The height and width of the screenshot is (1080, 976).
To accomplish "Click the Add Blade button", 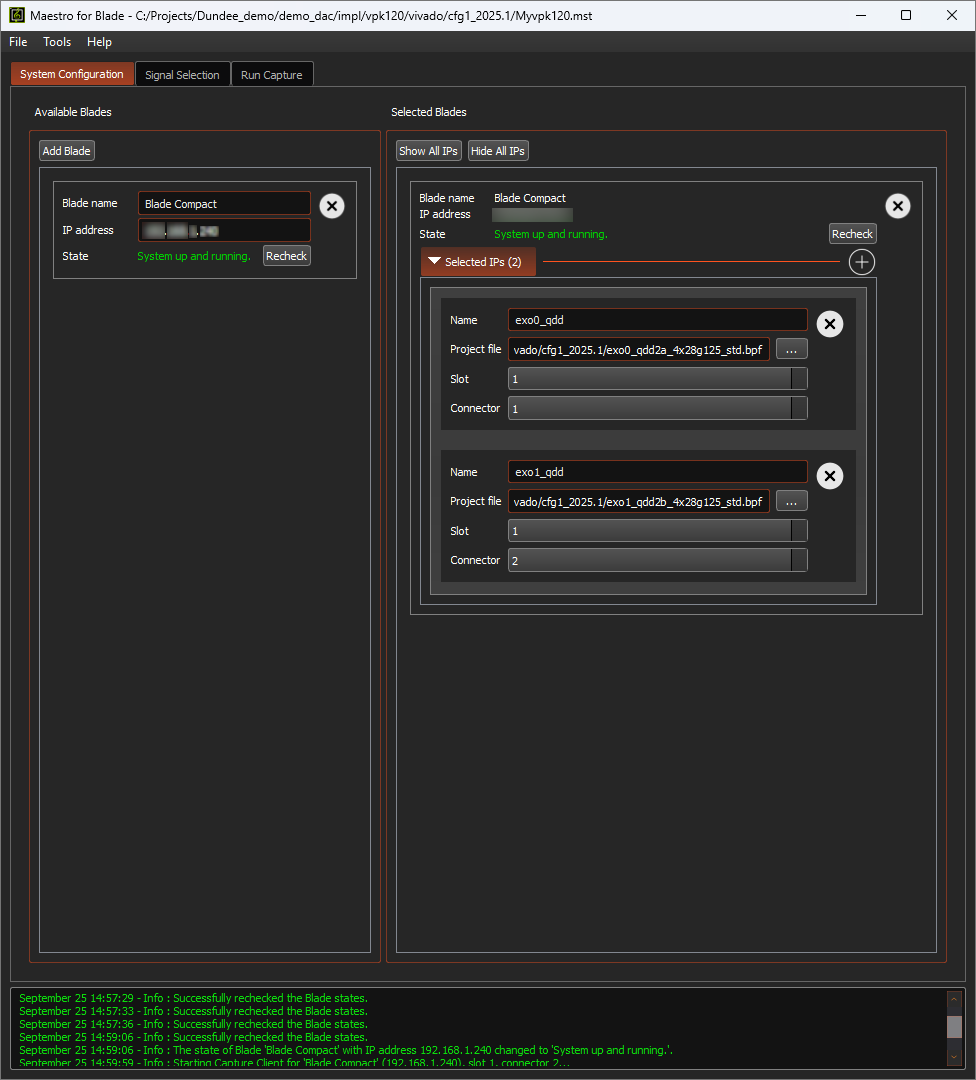I will pos(67,151).
